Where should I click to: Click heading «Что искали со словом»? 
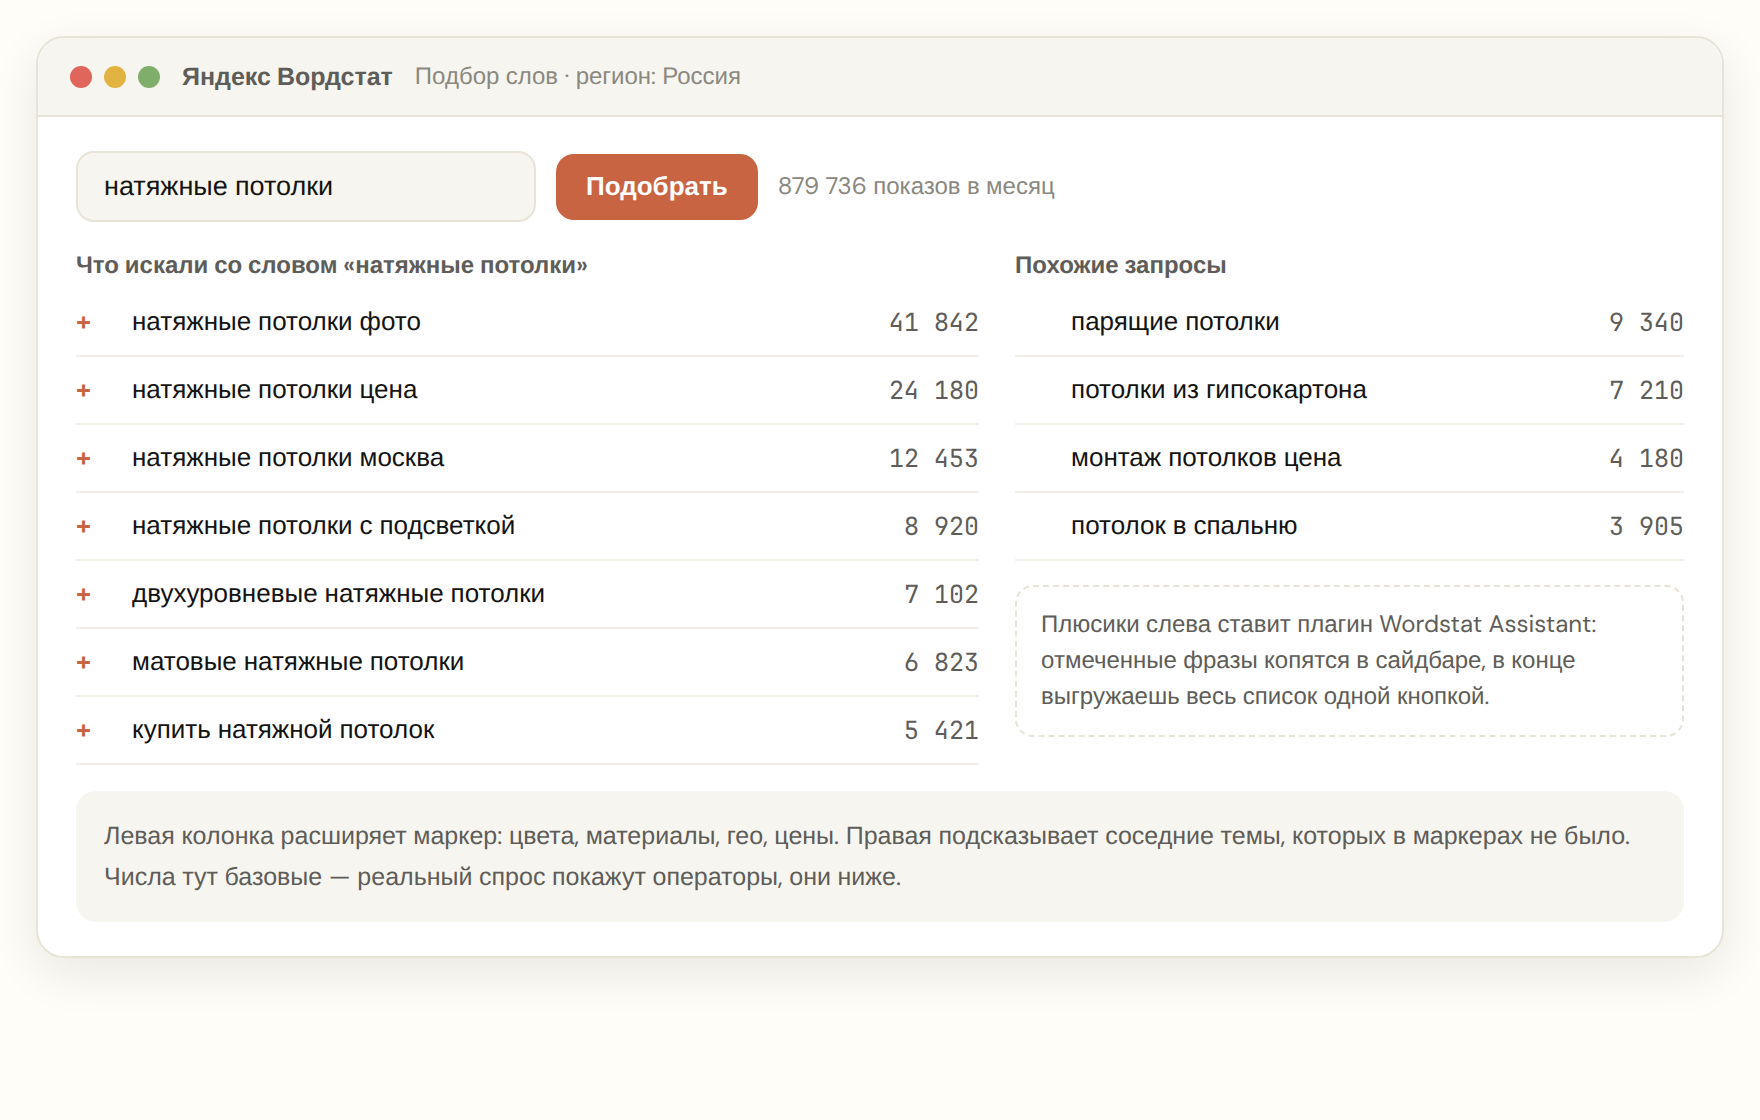[x=332, y=265]
